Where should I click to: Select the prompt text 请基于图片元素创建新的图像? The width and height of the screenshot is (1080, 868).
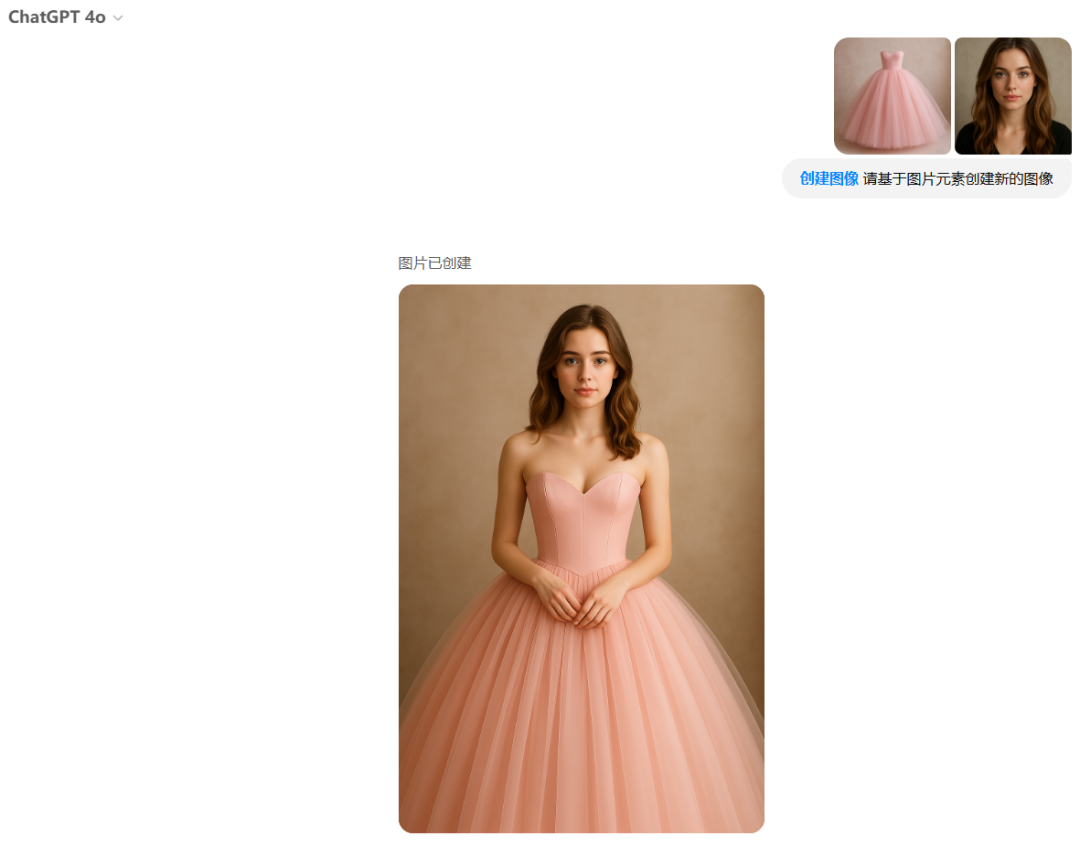tap(957, 179)
